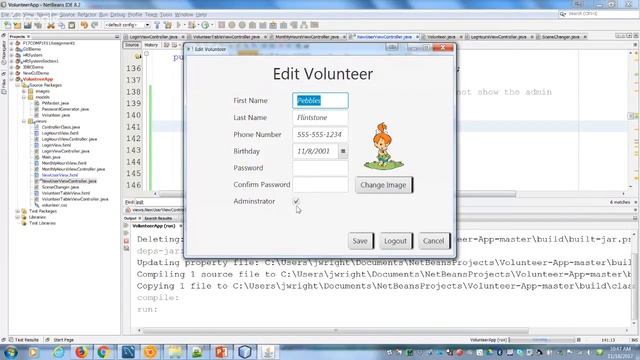Collapse the models package node
The height and width of the screenshot is (360, 640).
pyautogui.click(x=24, y=97)
